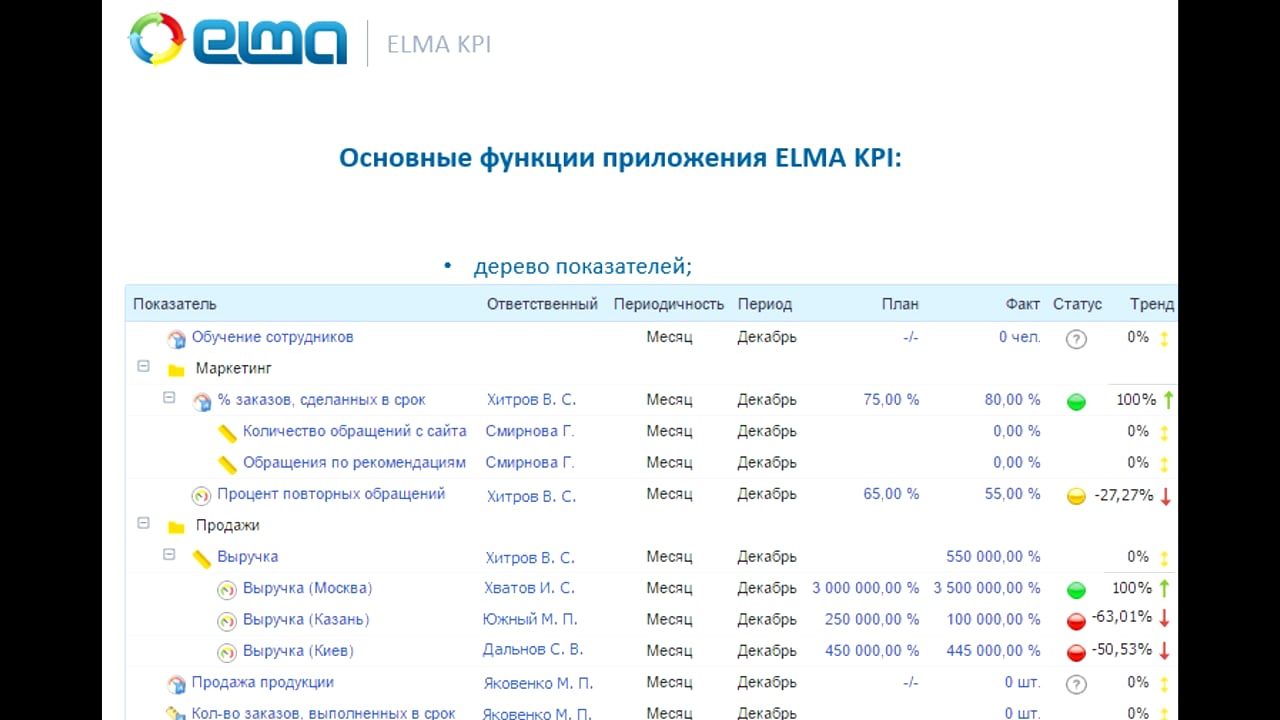This screenshot has width=1280, height=720.
Task: Open Продажа продукции indicator link
Action: 262,682
